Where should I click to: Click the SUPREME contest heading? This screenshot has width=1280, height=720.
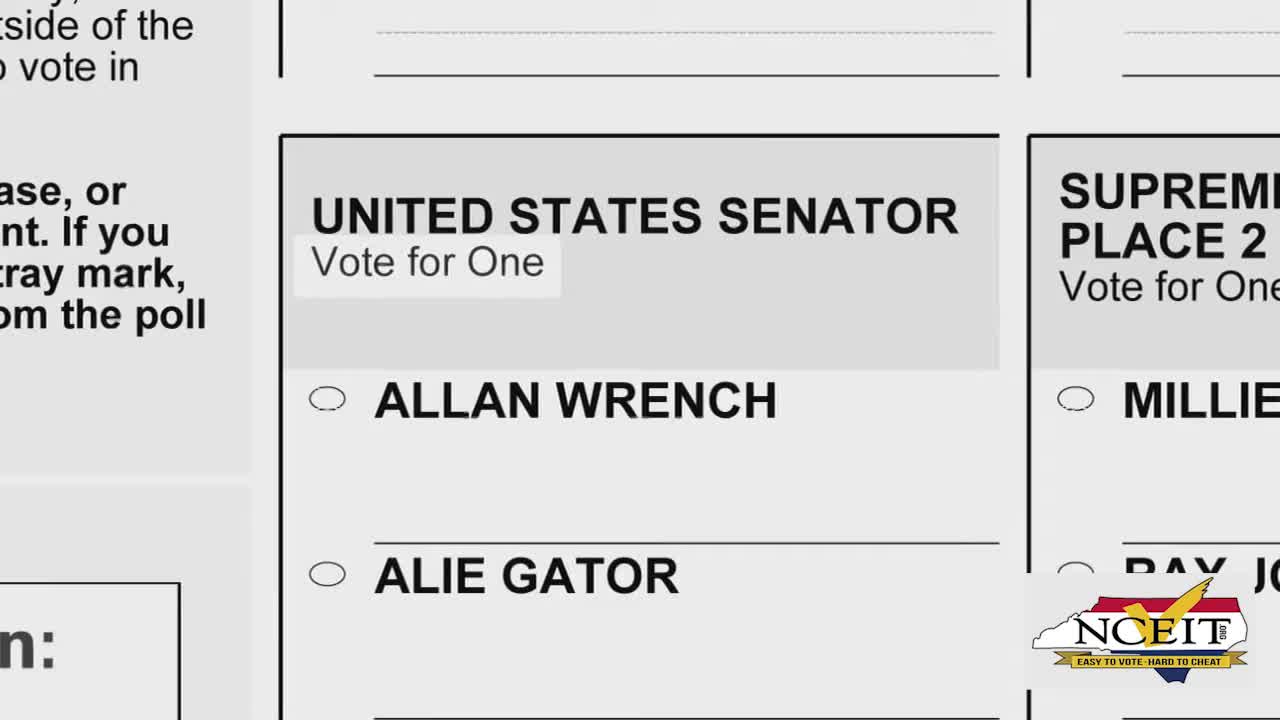1168,191
